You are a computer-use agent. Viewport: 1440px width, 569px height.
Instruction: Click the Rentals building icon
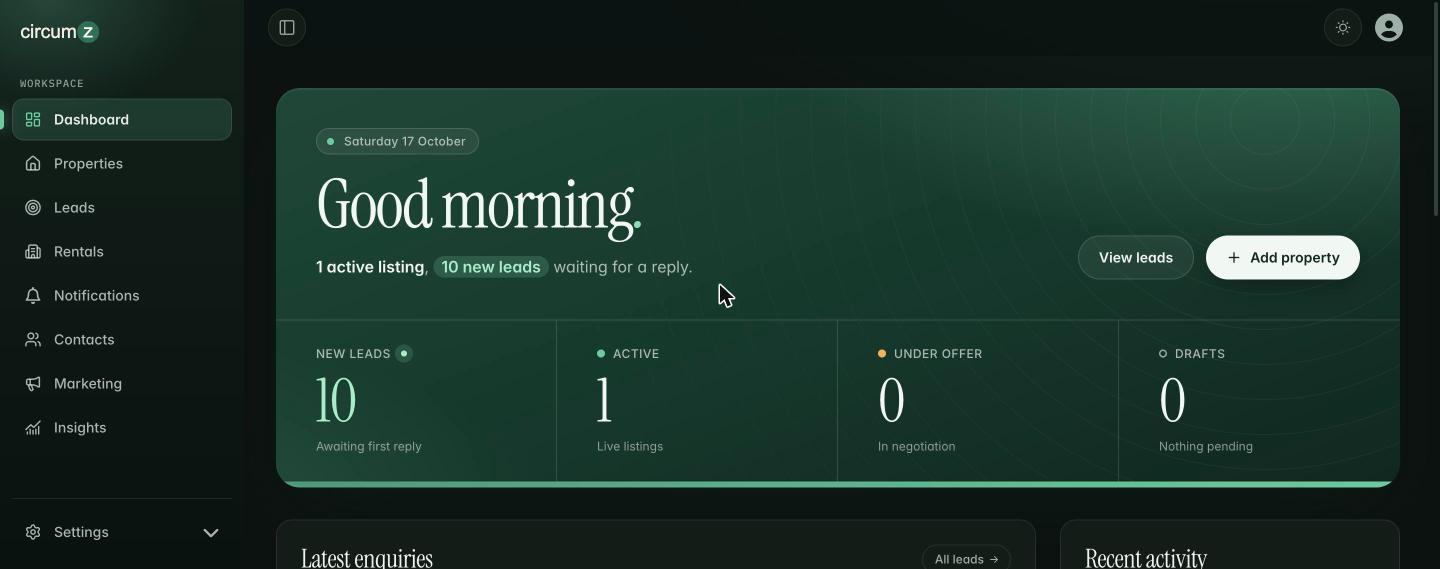tap(33, 252)
